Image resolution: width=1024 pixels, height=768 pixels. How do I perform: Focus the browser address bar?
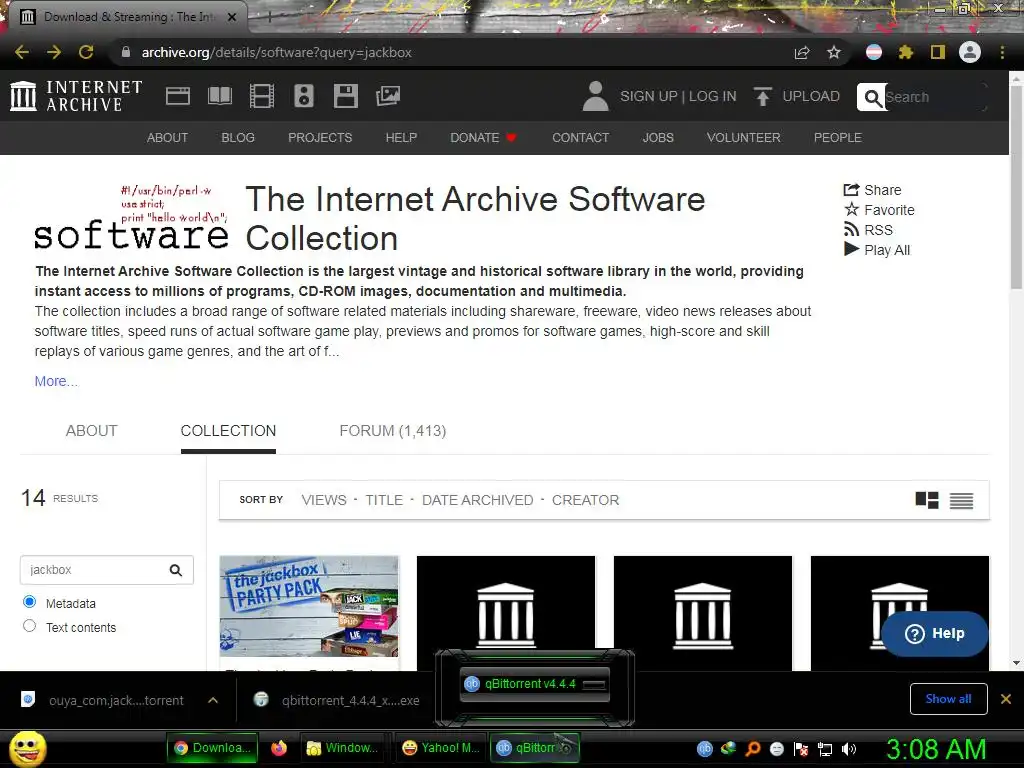[x=451, y=52]
